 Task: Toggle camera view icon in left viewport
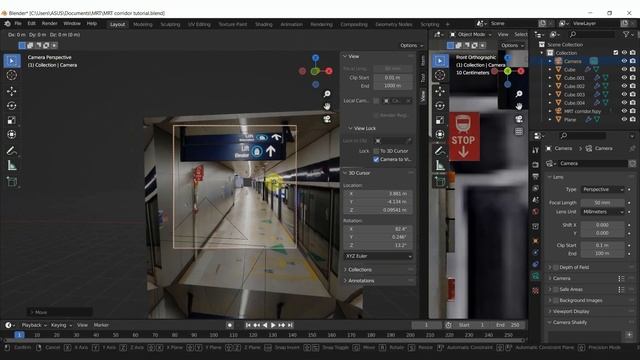[x=327, y=119]
